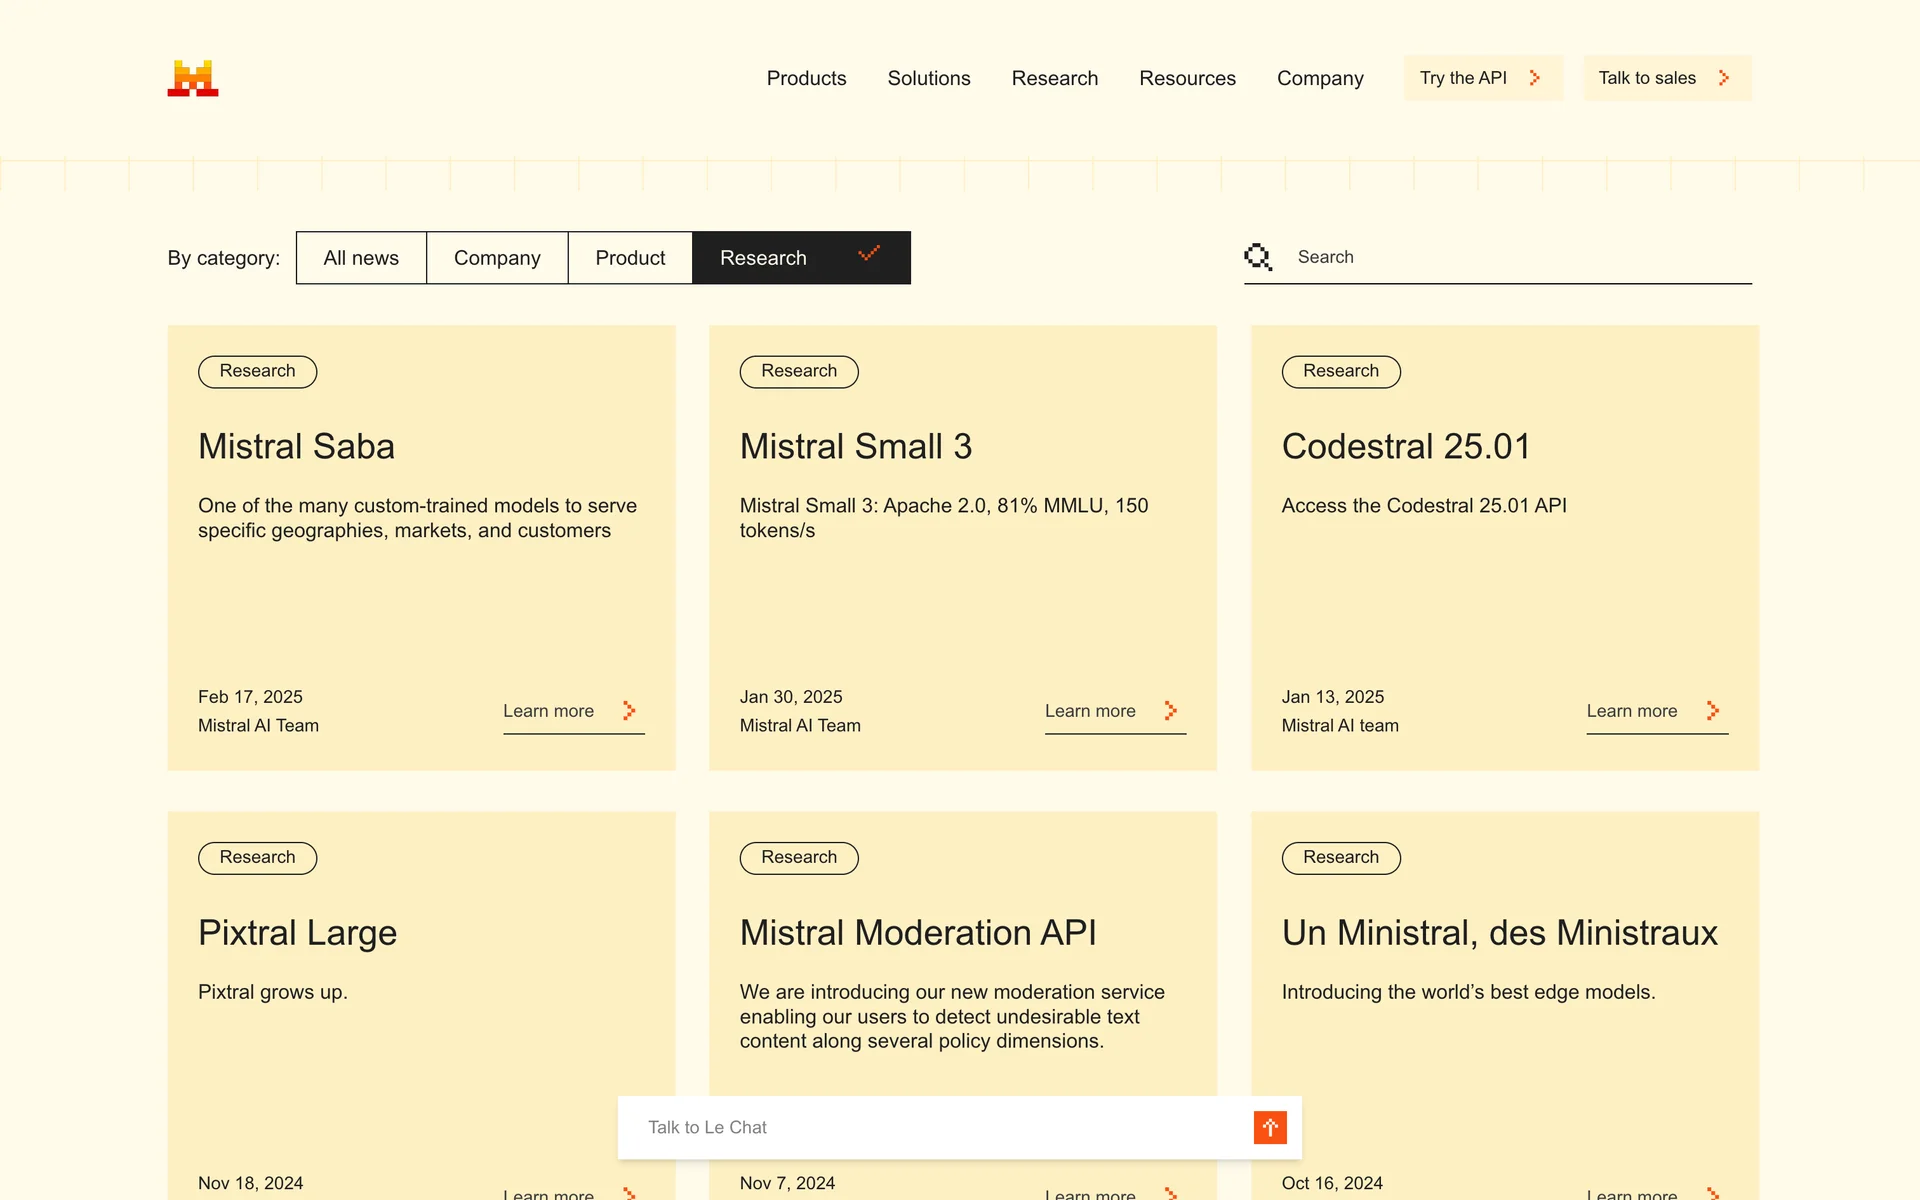Screen dimensions: 1920x1200
Task: Open the Research item in top navigation
Action: pyautogui.click(x=1054, y=78)
